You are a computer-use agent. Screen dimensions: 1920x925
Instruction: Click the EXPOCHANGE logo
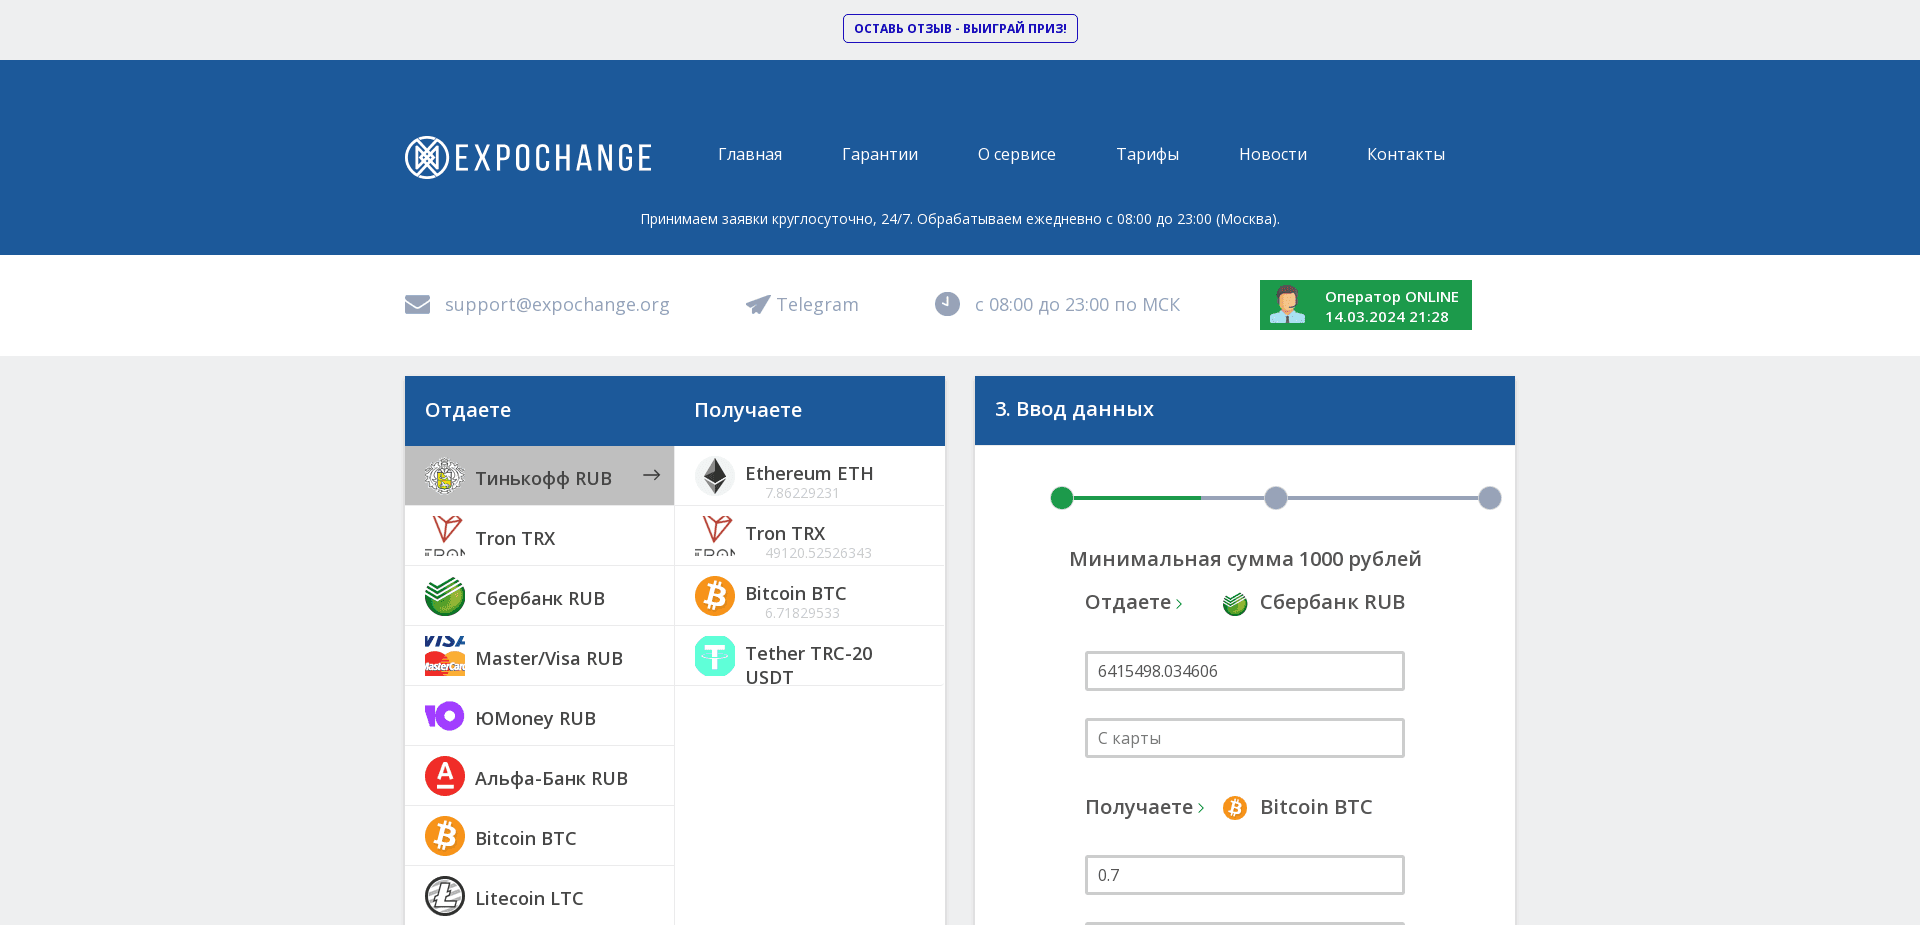tap(528, 156)
